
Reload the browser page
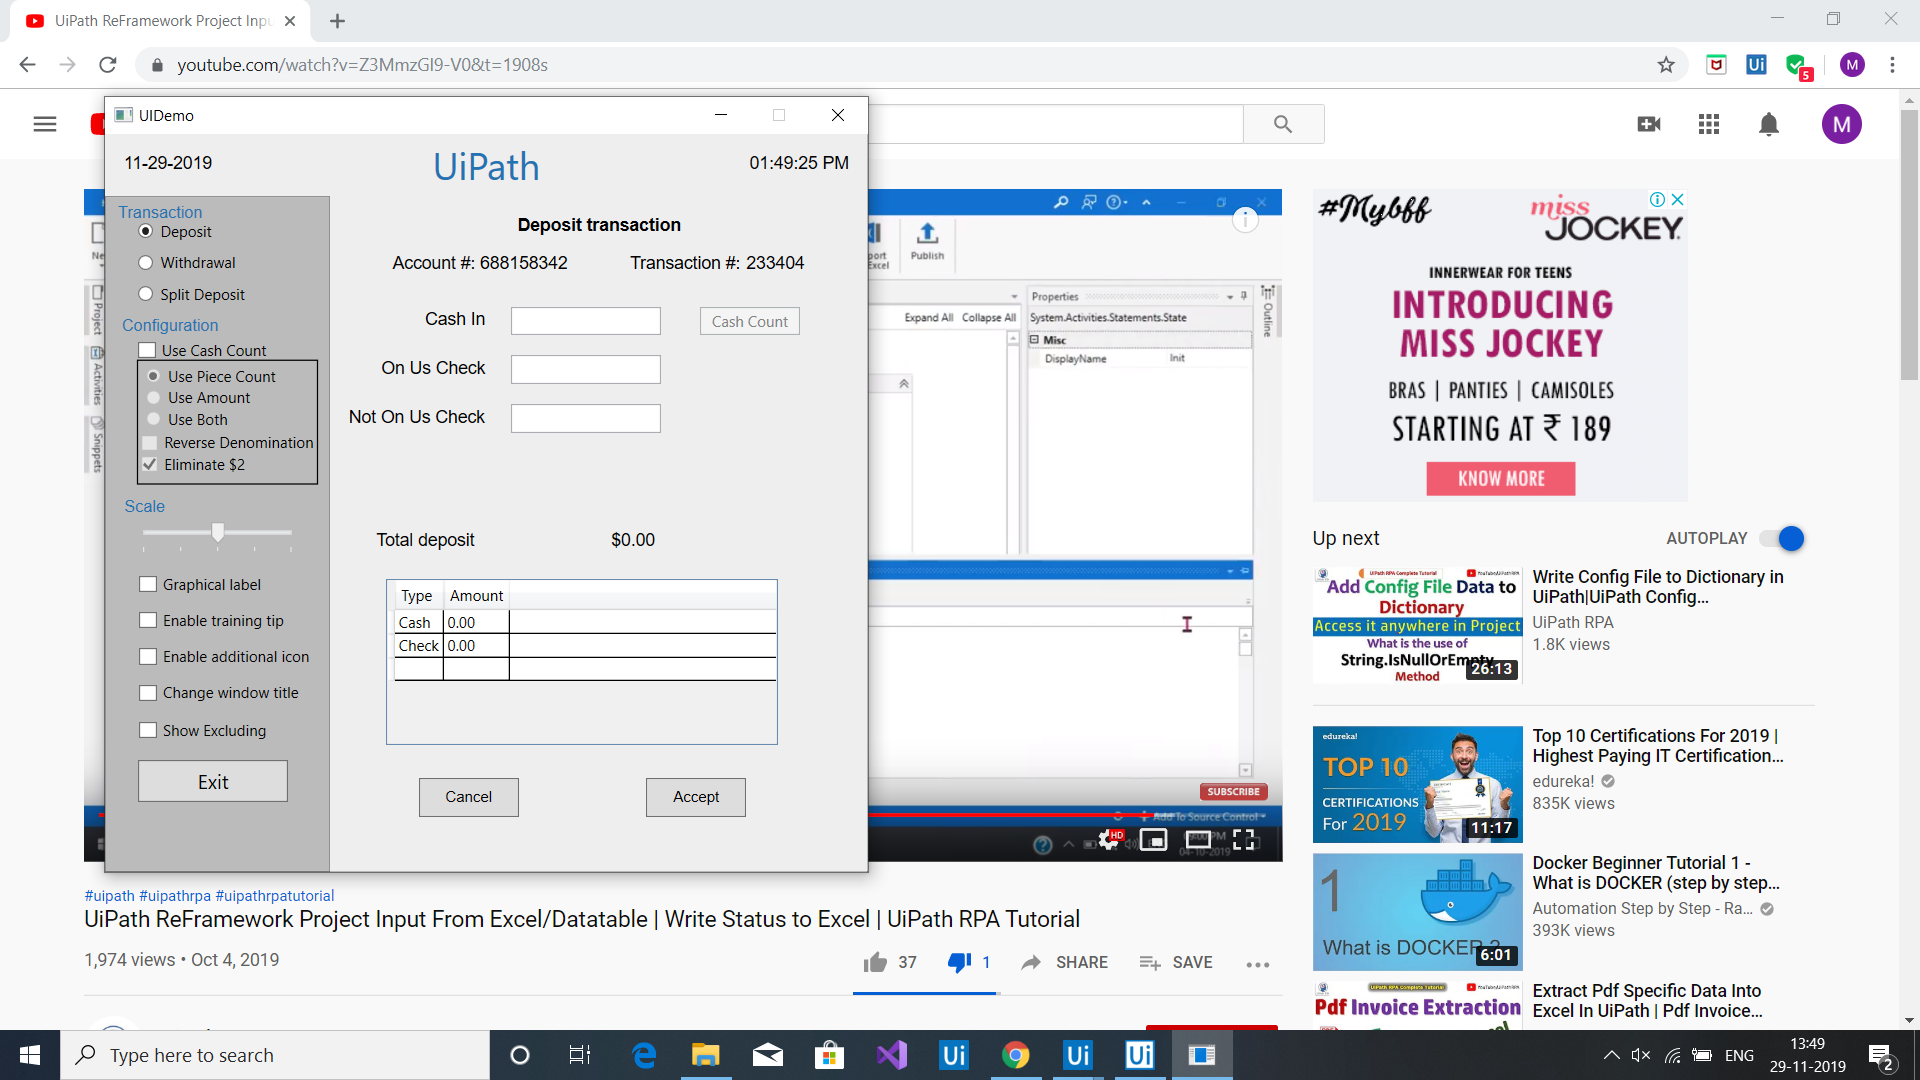click(x=108, y=65)
